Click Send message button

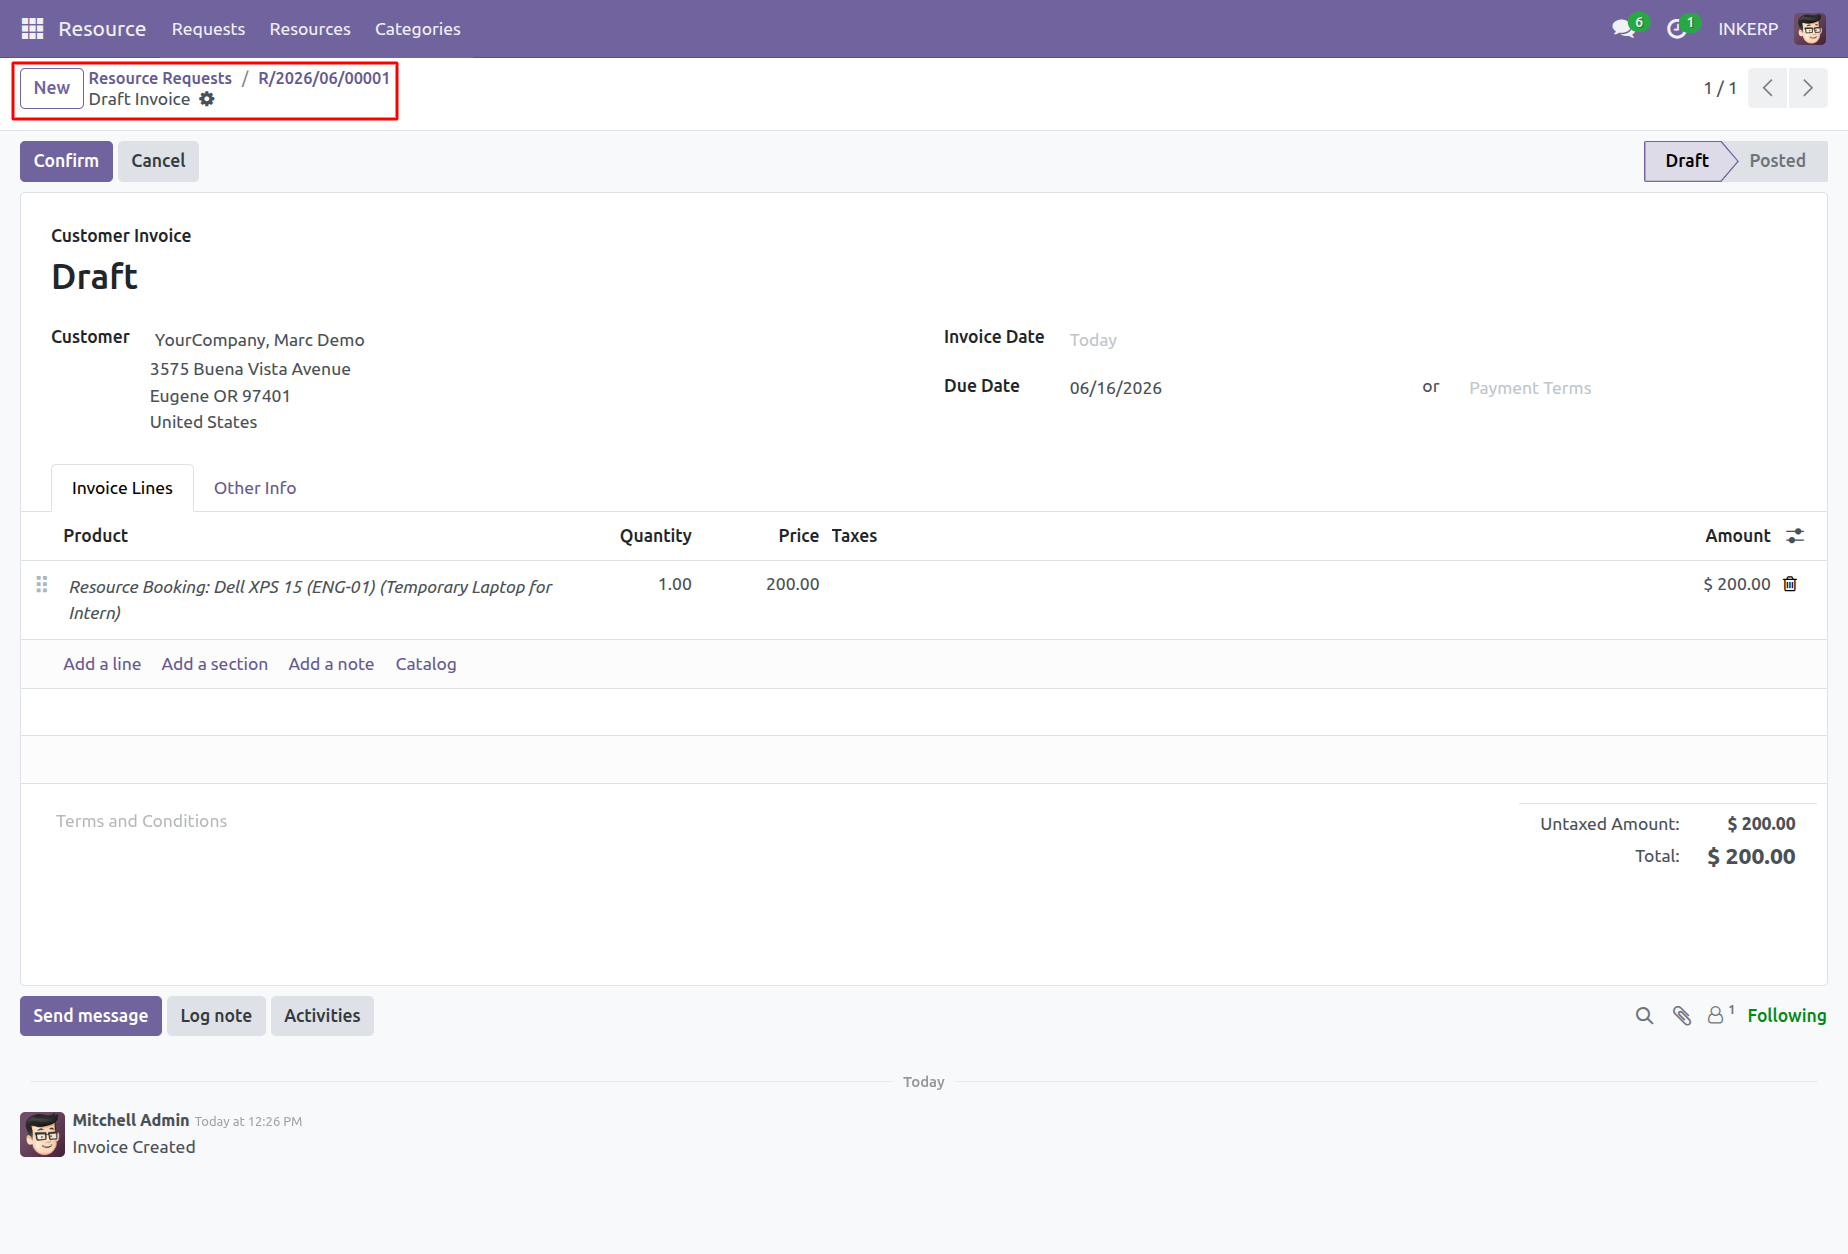pyautogui.click(x=91, y=1016)
